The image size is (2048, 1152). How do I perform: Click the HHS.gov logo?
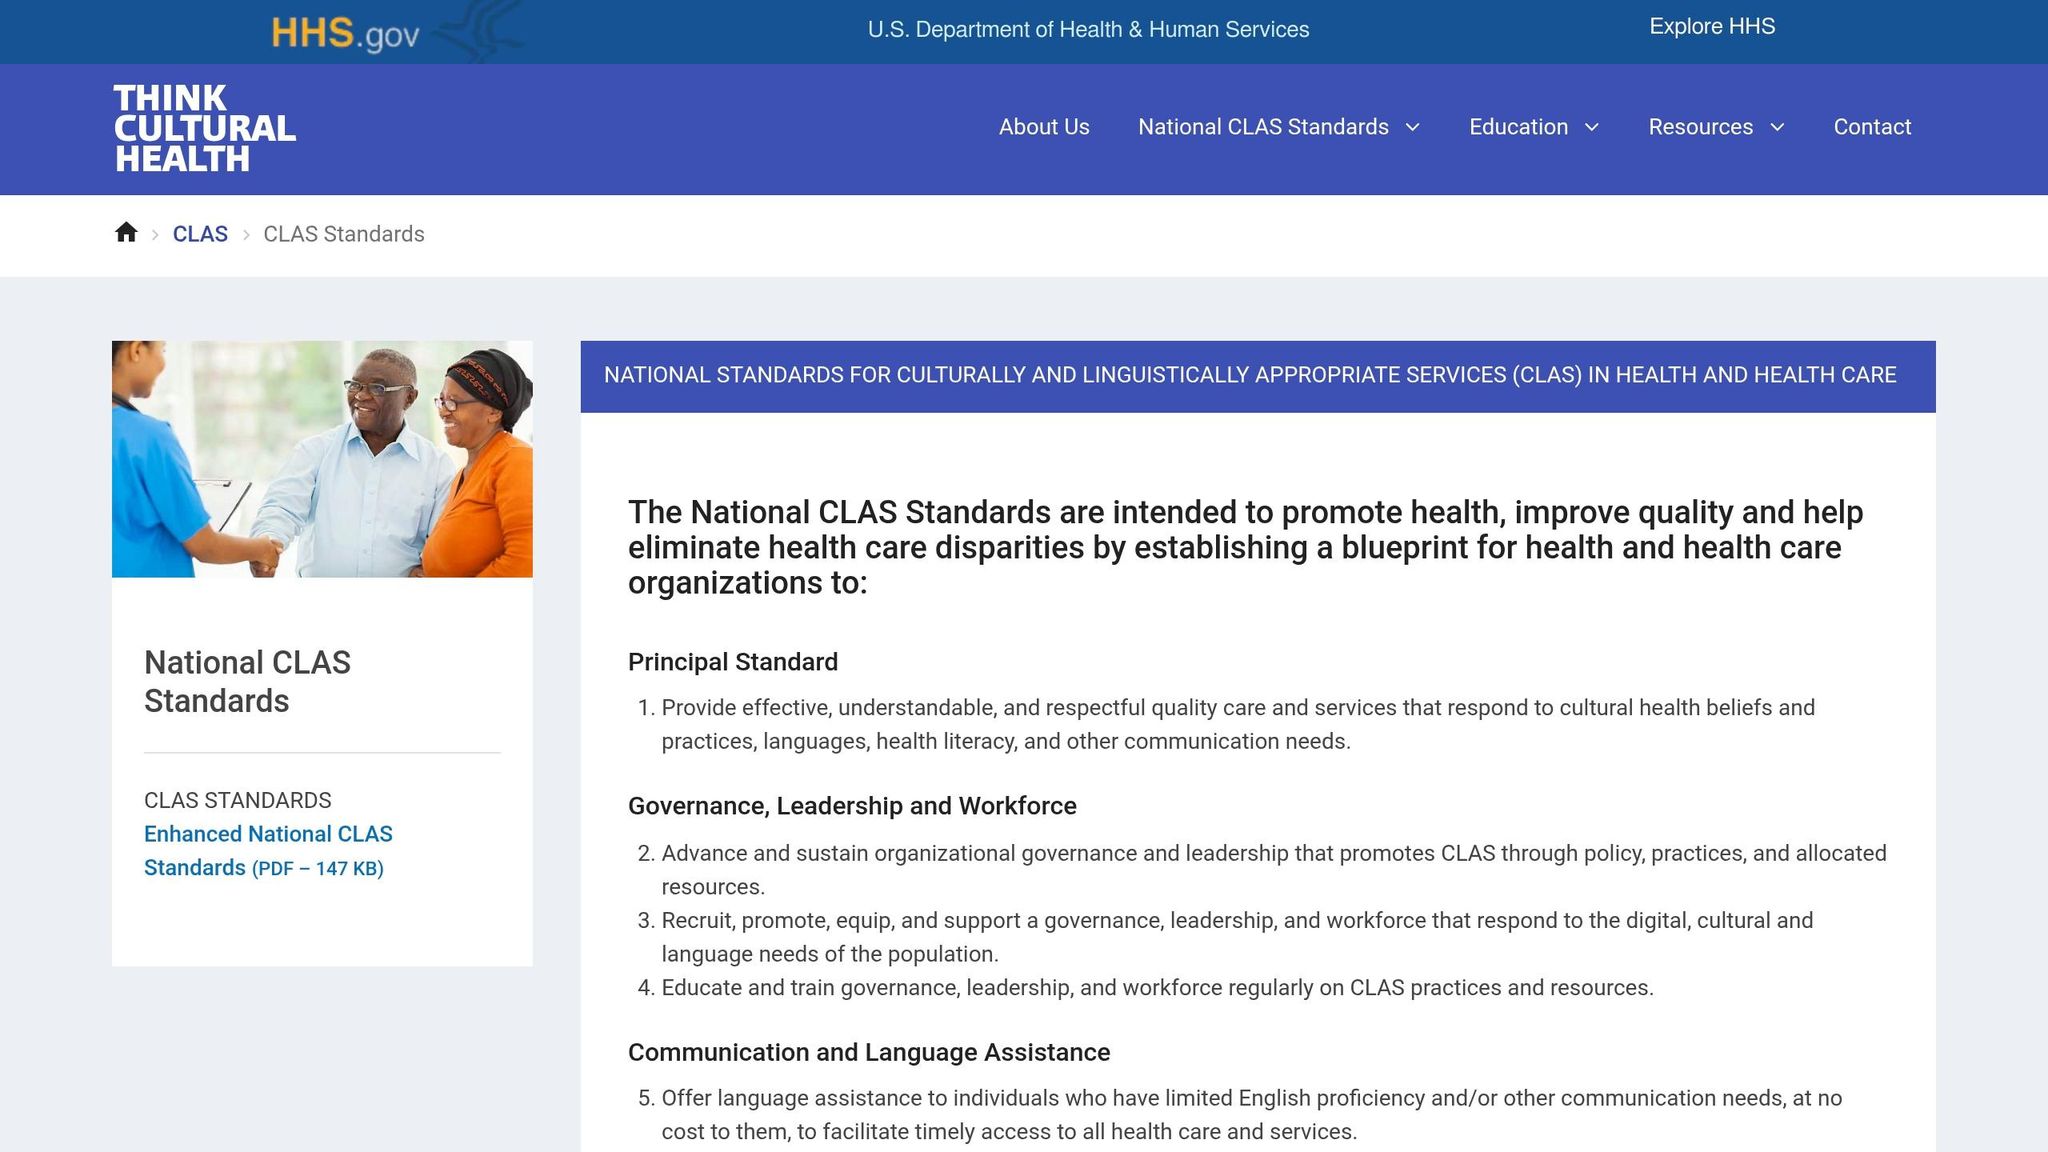[x=345, y=34]
